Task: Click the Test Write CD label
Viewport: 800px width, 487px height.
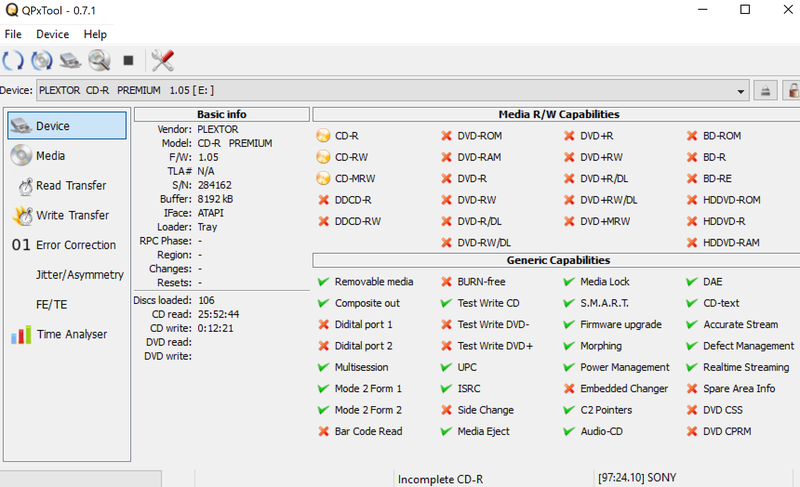Action: click(x=488, y=303)
